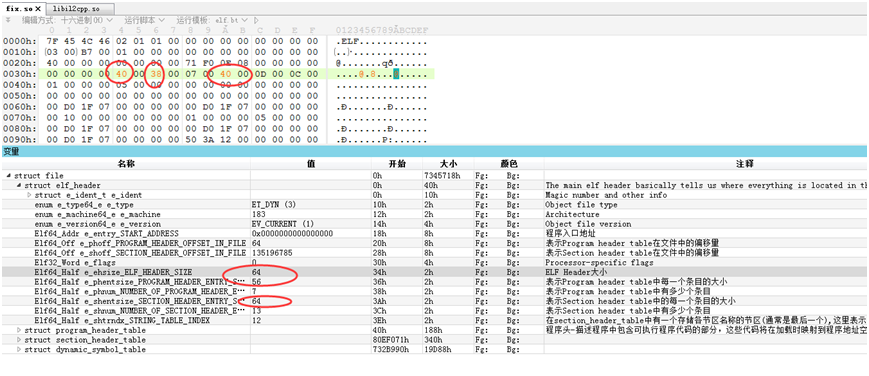Open the 编辑方式 十六进制 dropdown
Image resolution: width=869 pixels, height=376 pixels.
pyautogui.click(x=68, y=20)
